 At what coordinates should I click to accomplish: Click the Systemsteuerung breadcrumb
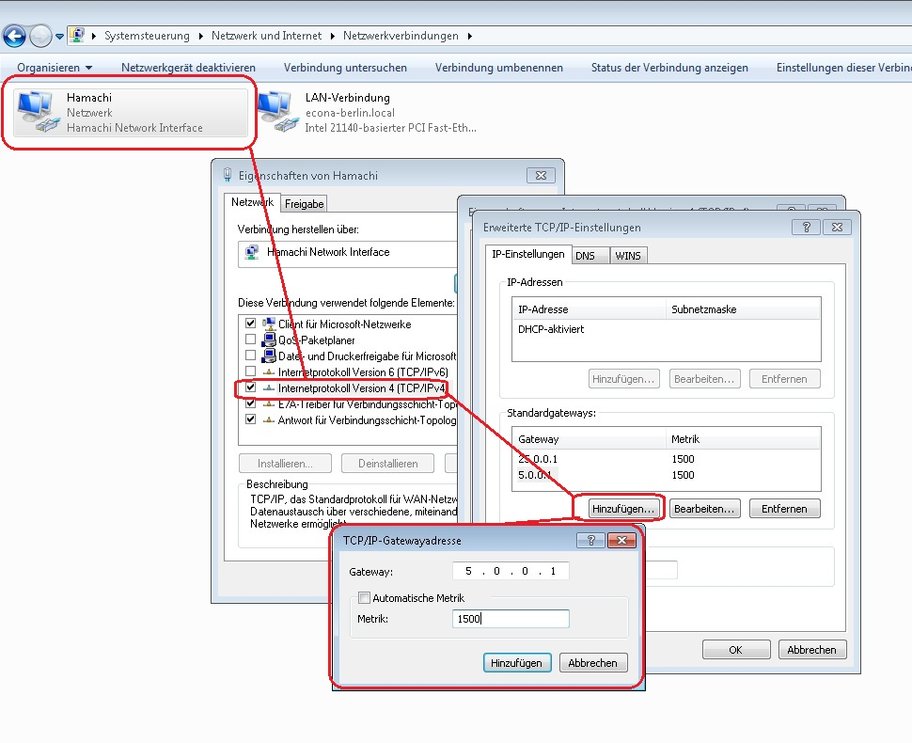click(x=147, y=36)
